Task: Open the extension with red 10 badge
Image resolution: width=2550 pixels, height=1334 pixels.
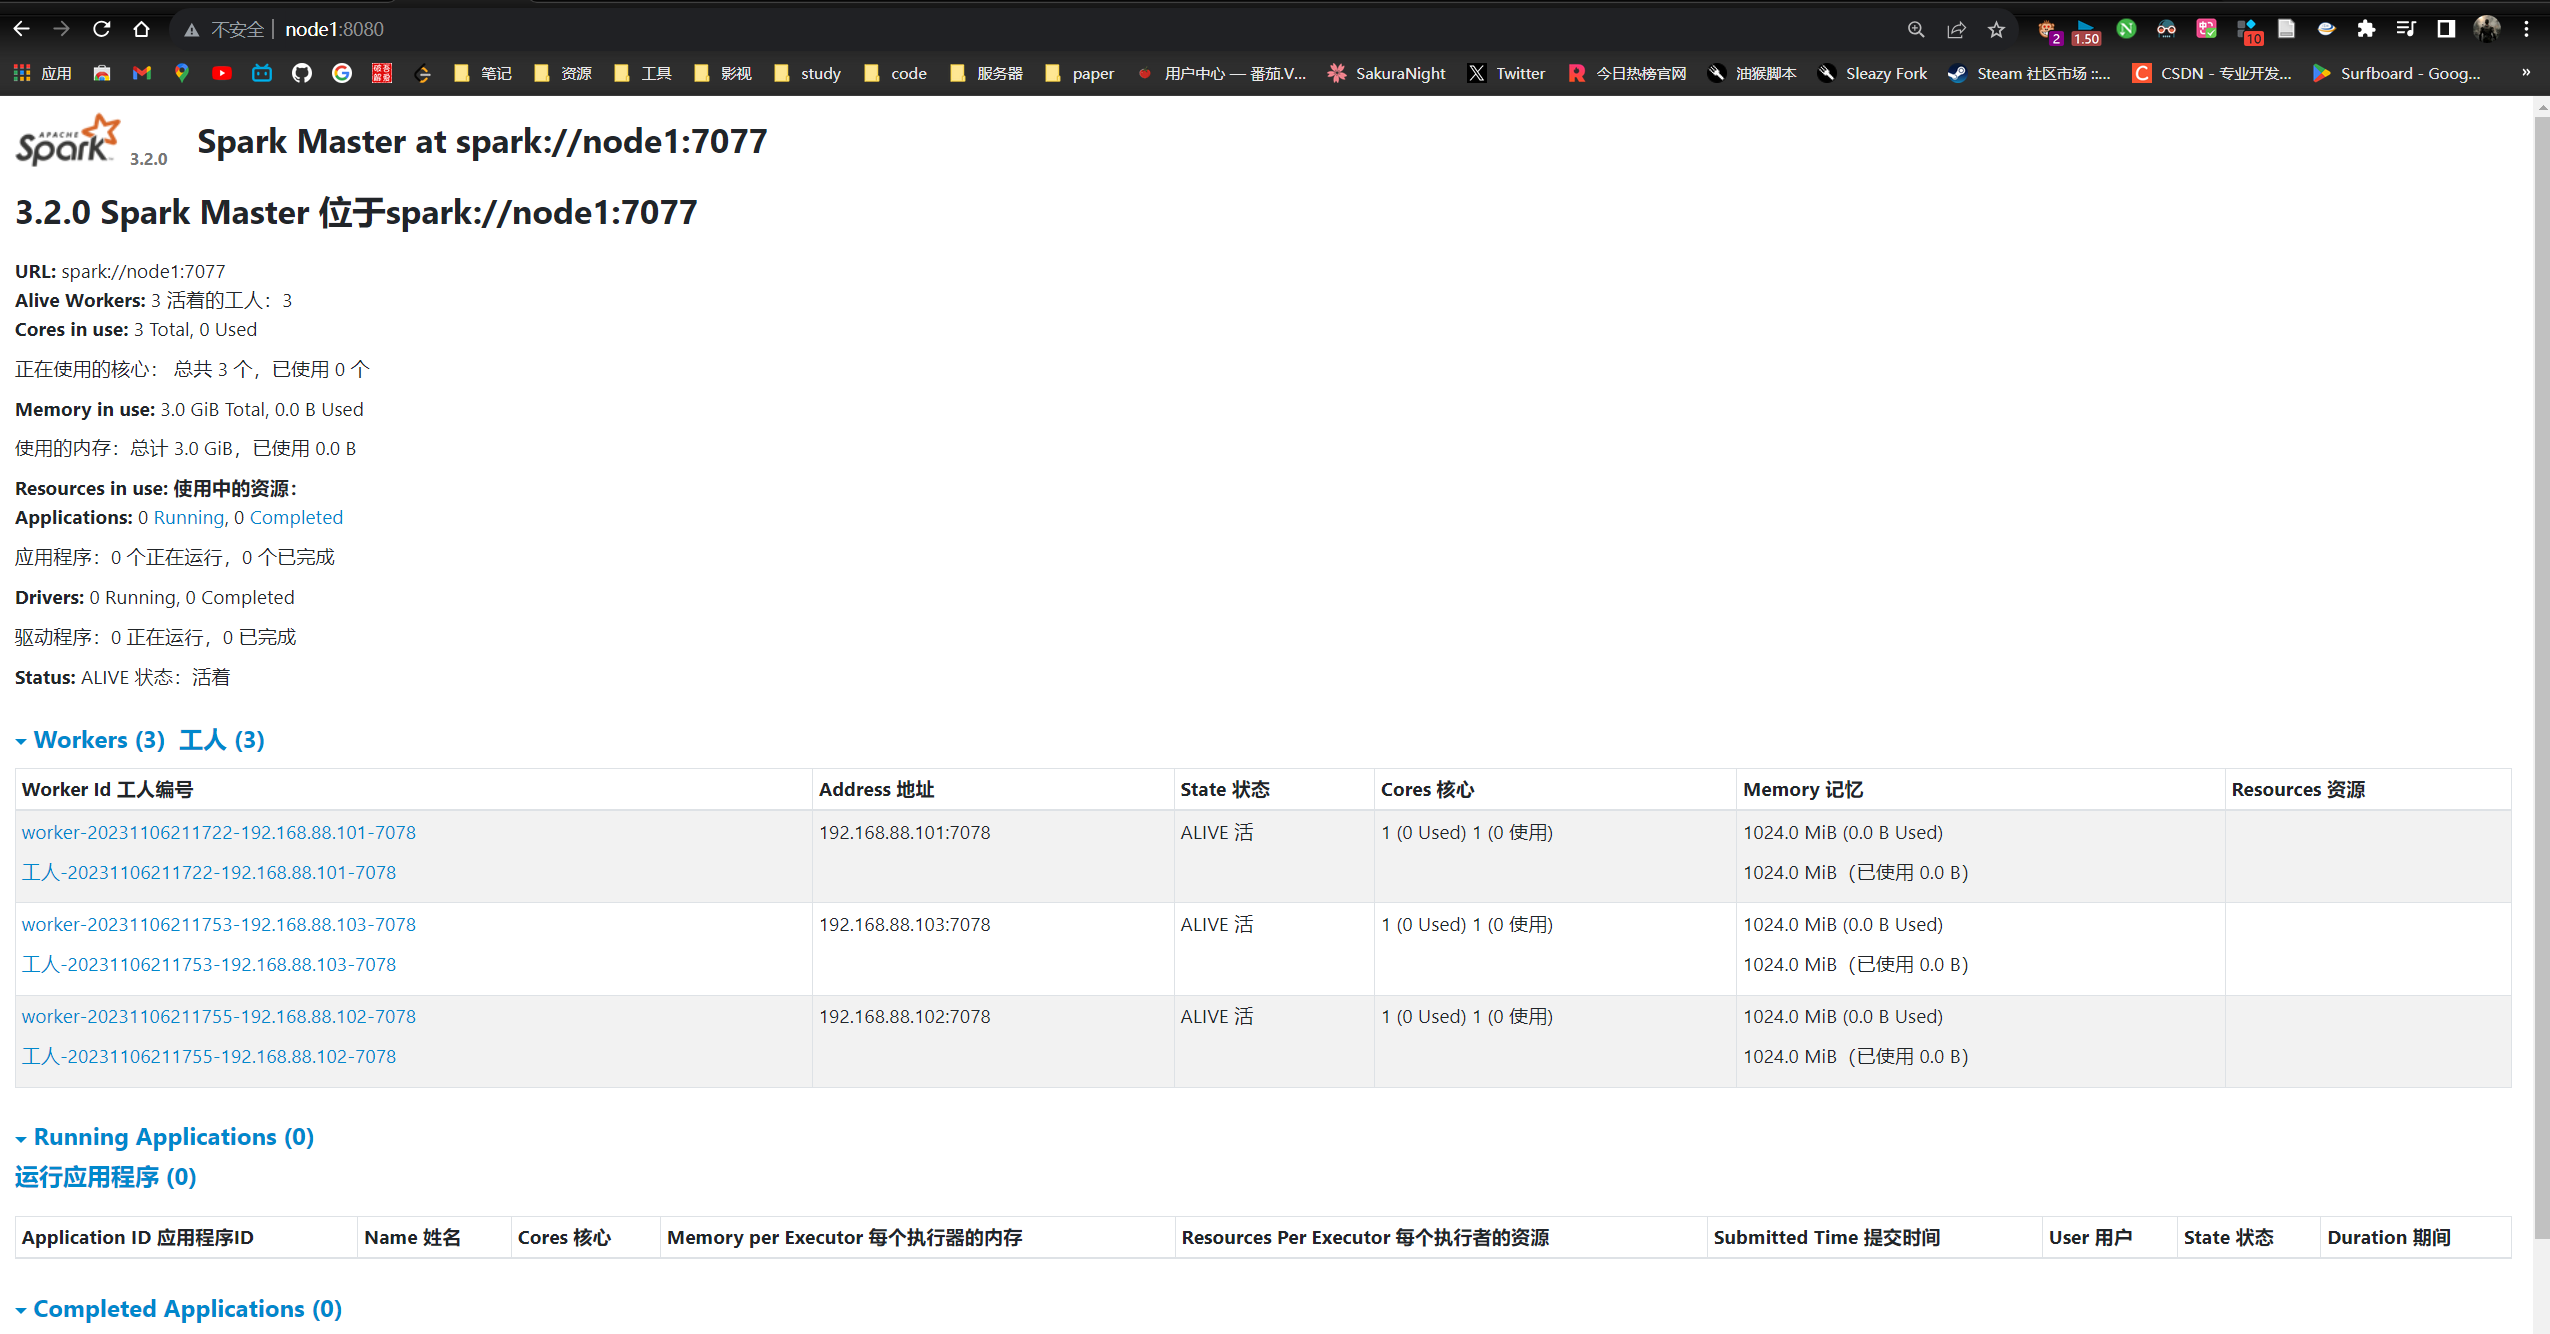Action: [2248, 31]
